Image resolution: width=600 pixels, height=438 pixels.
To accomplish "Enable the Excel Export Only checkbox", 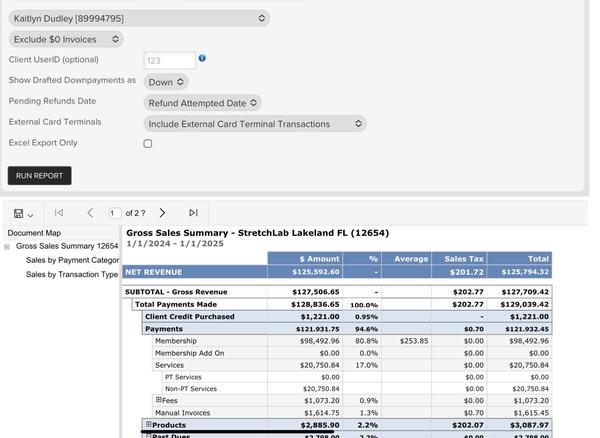I will 148,144.
